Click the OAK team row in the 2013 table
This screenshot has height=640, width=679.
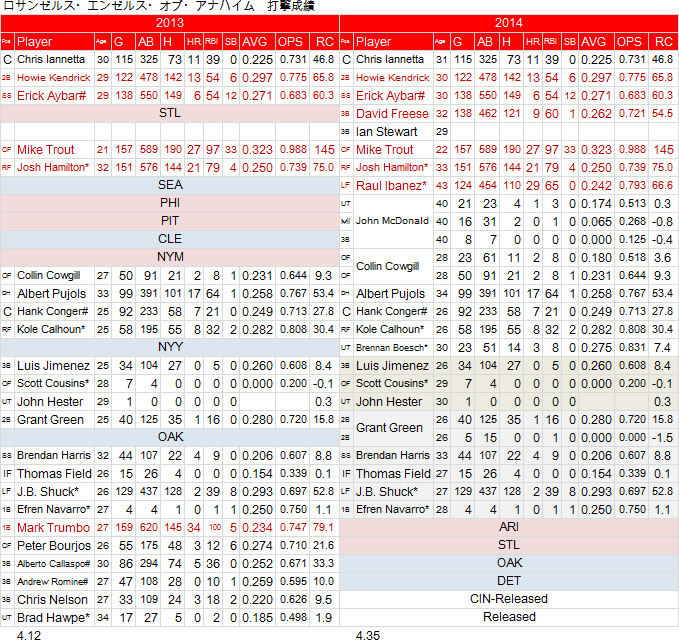click(170, 437)
